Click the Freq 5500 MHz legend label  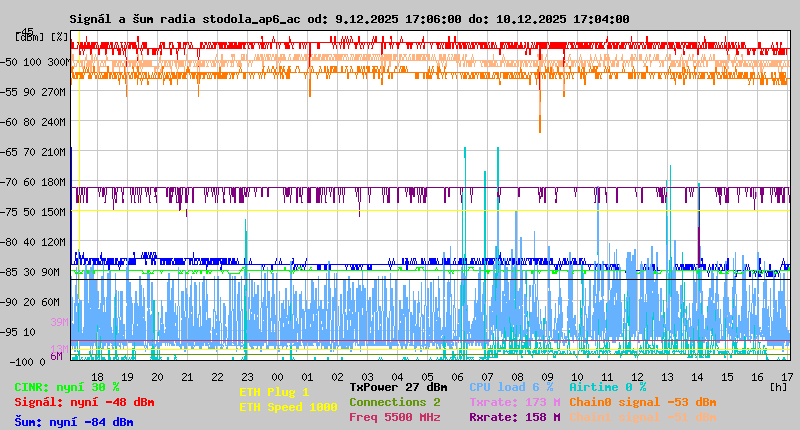tap(394, 417)
